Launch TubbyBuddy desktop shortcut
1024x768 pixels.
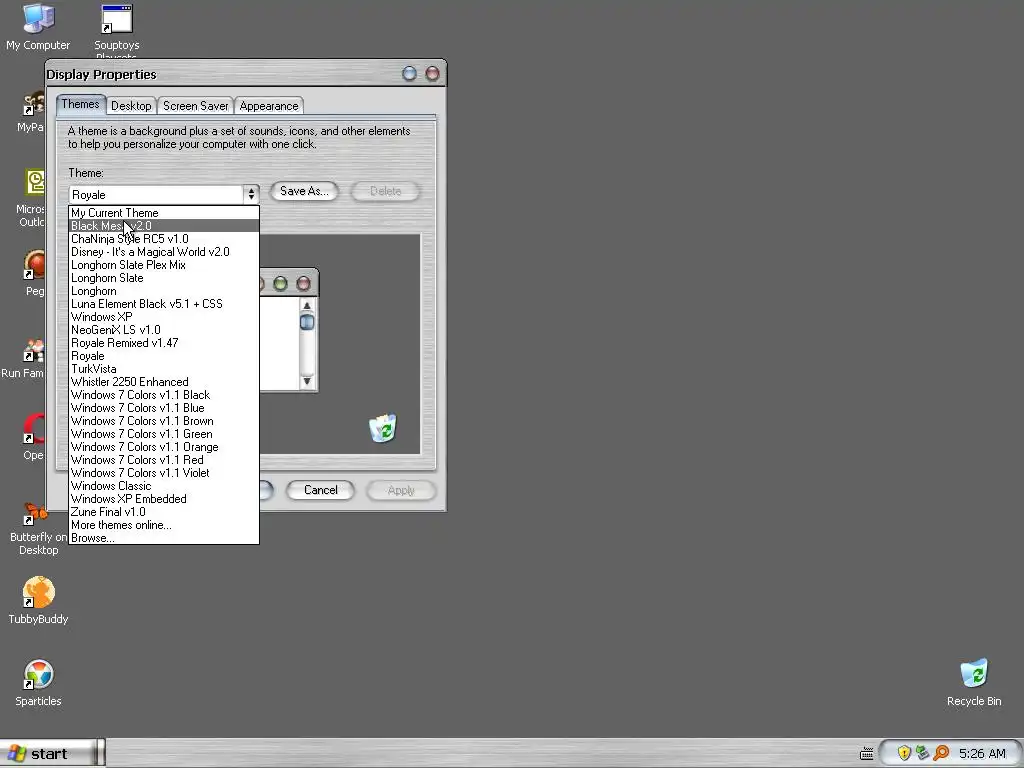(x=38, y=600)
